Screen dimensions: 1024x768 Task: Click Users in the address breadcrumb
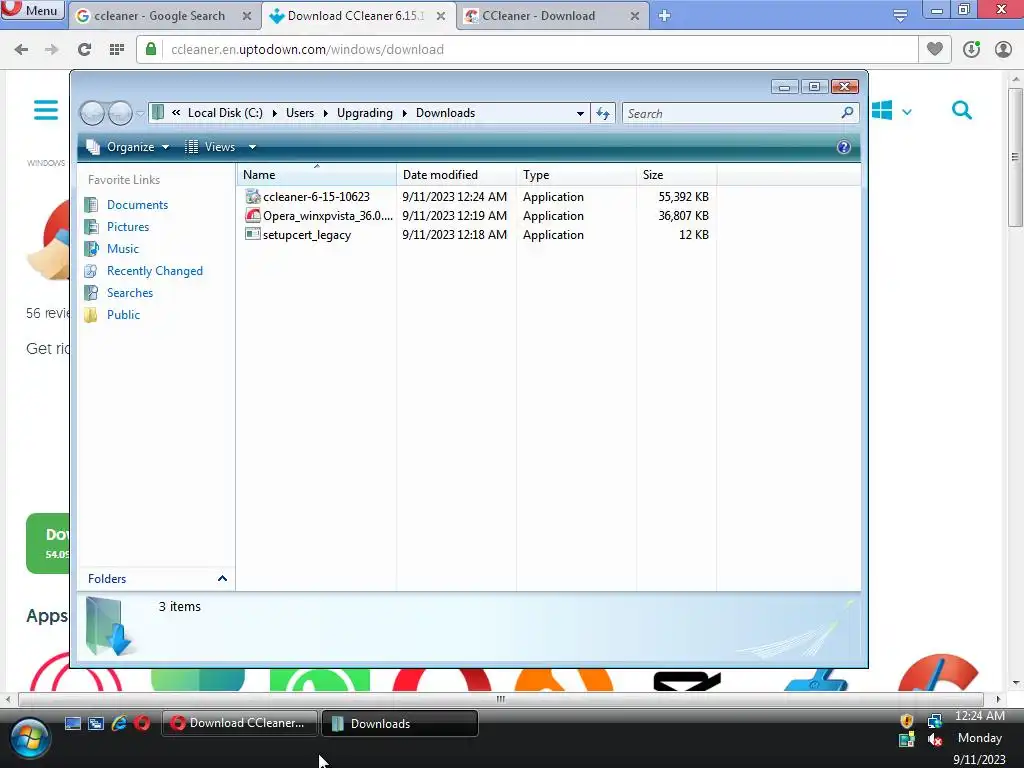click(x=300, y=113)
